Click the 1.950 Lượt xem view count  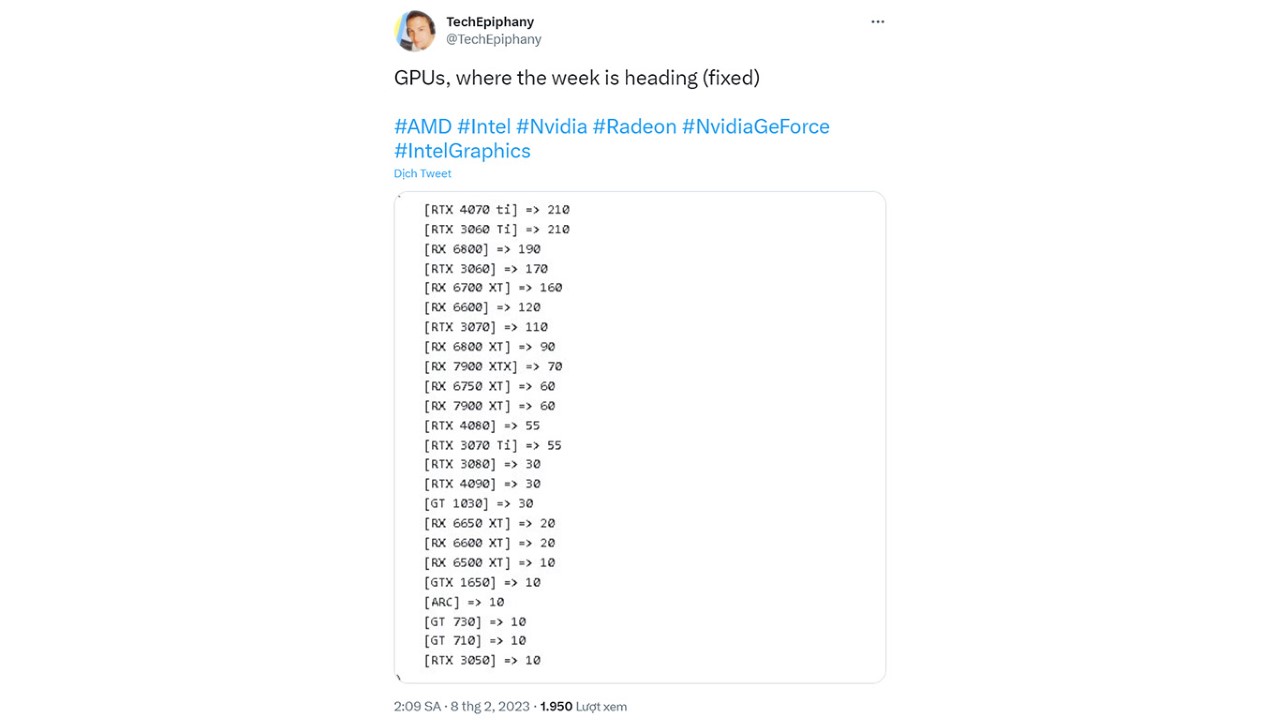[583, 706]
